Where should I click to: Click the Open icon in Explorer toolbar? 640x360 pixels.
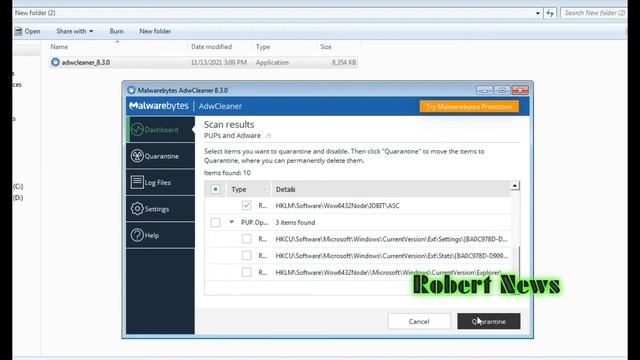point(18,31)
